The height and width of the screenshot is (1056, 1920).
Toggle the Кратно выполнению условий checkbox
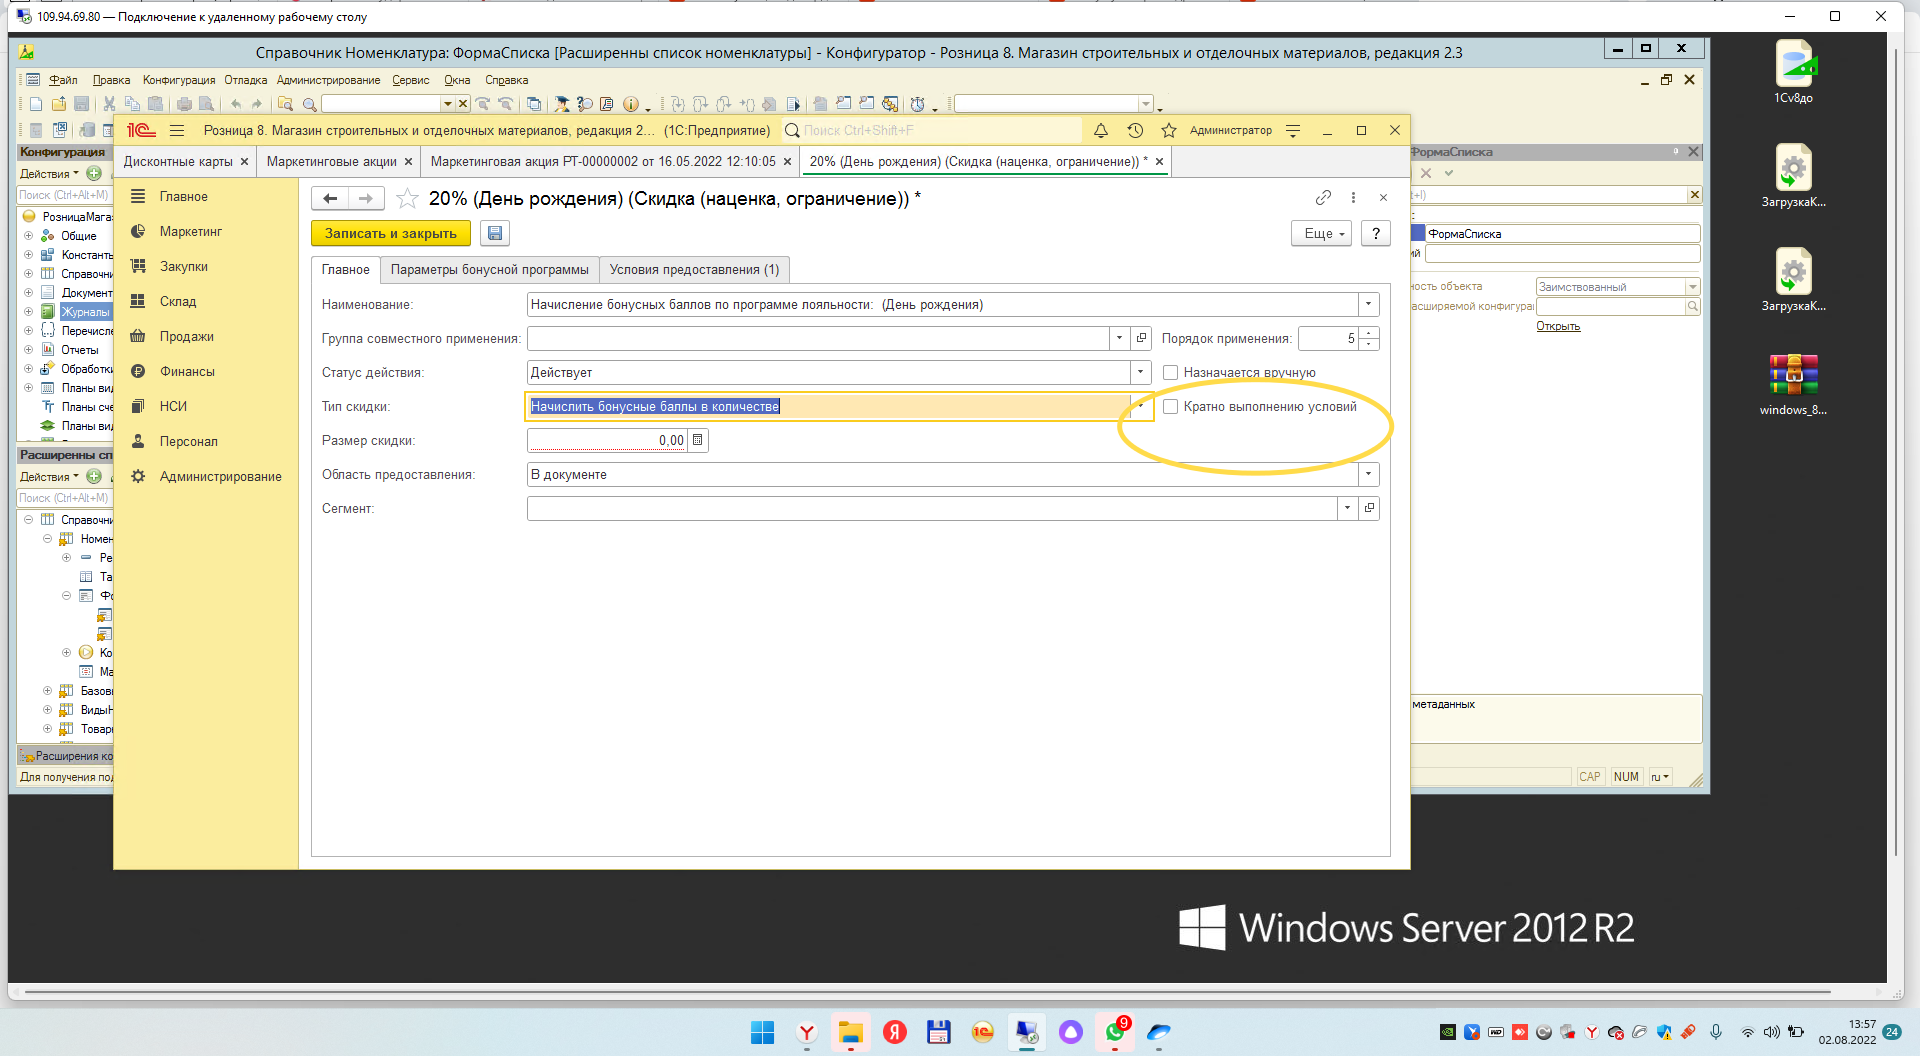[x=1170, y=407]
